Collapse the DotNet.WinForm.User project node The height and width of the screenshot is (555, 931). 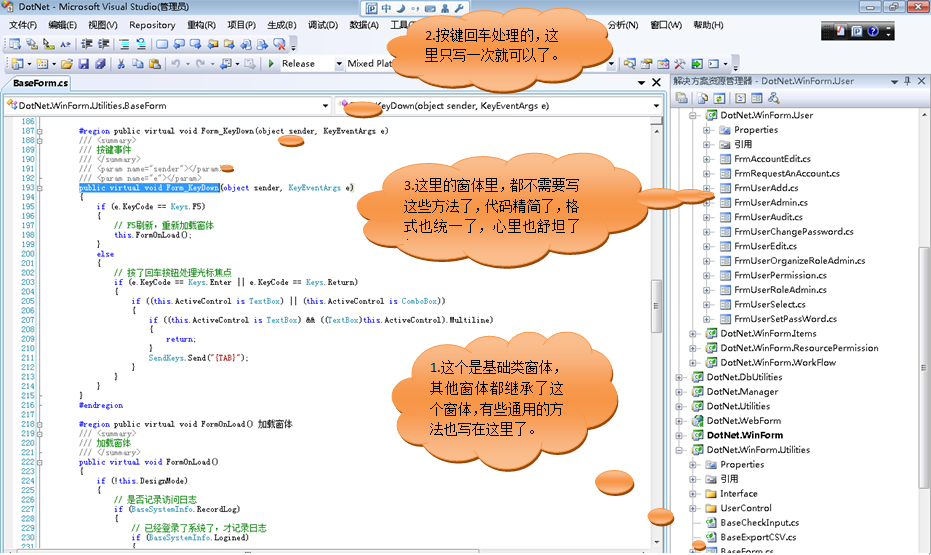tap(693, 115)
